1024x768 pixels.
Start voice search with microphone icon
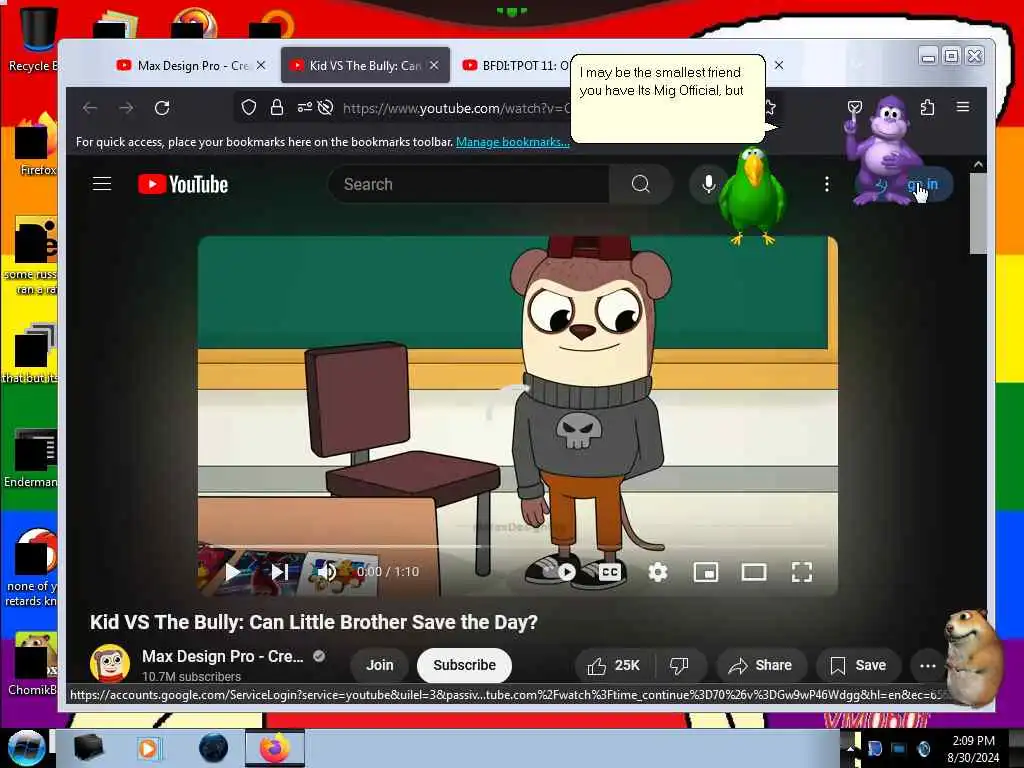click(x=708, y=184)
